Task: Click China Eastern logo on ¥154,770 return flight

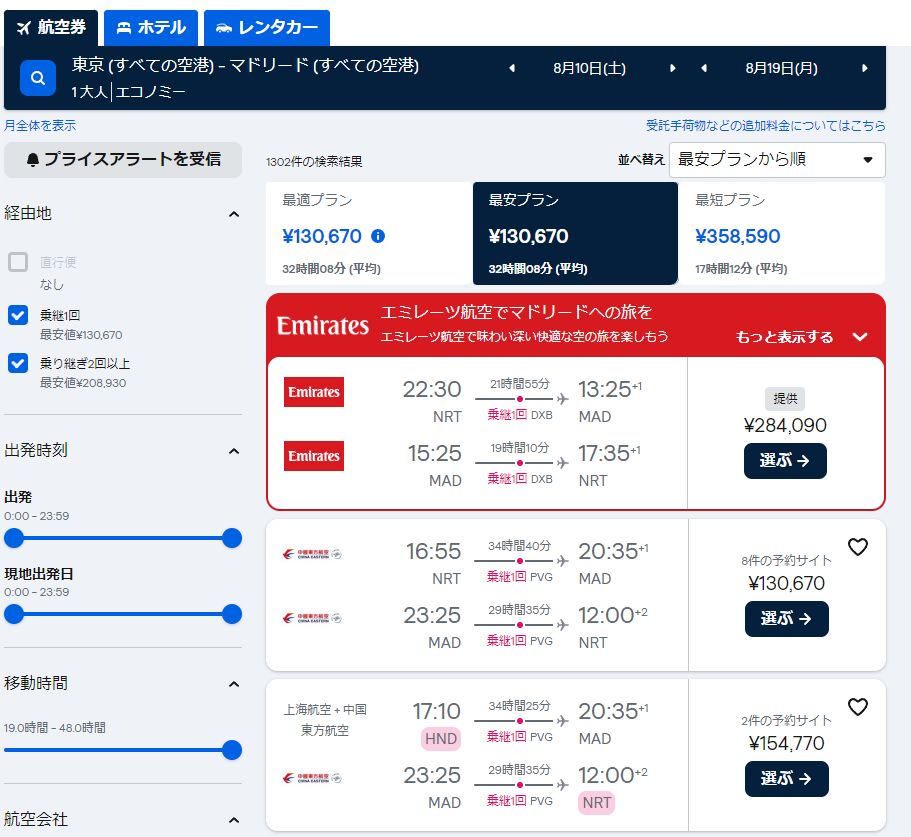Action: click(312, 778)
